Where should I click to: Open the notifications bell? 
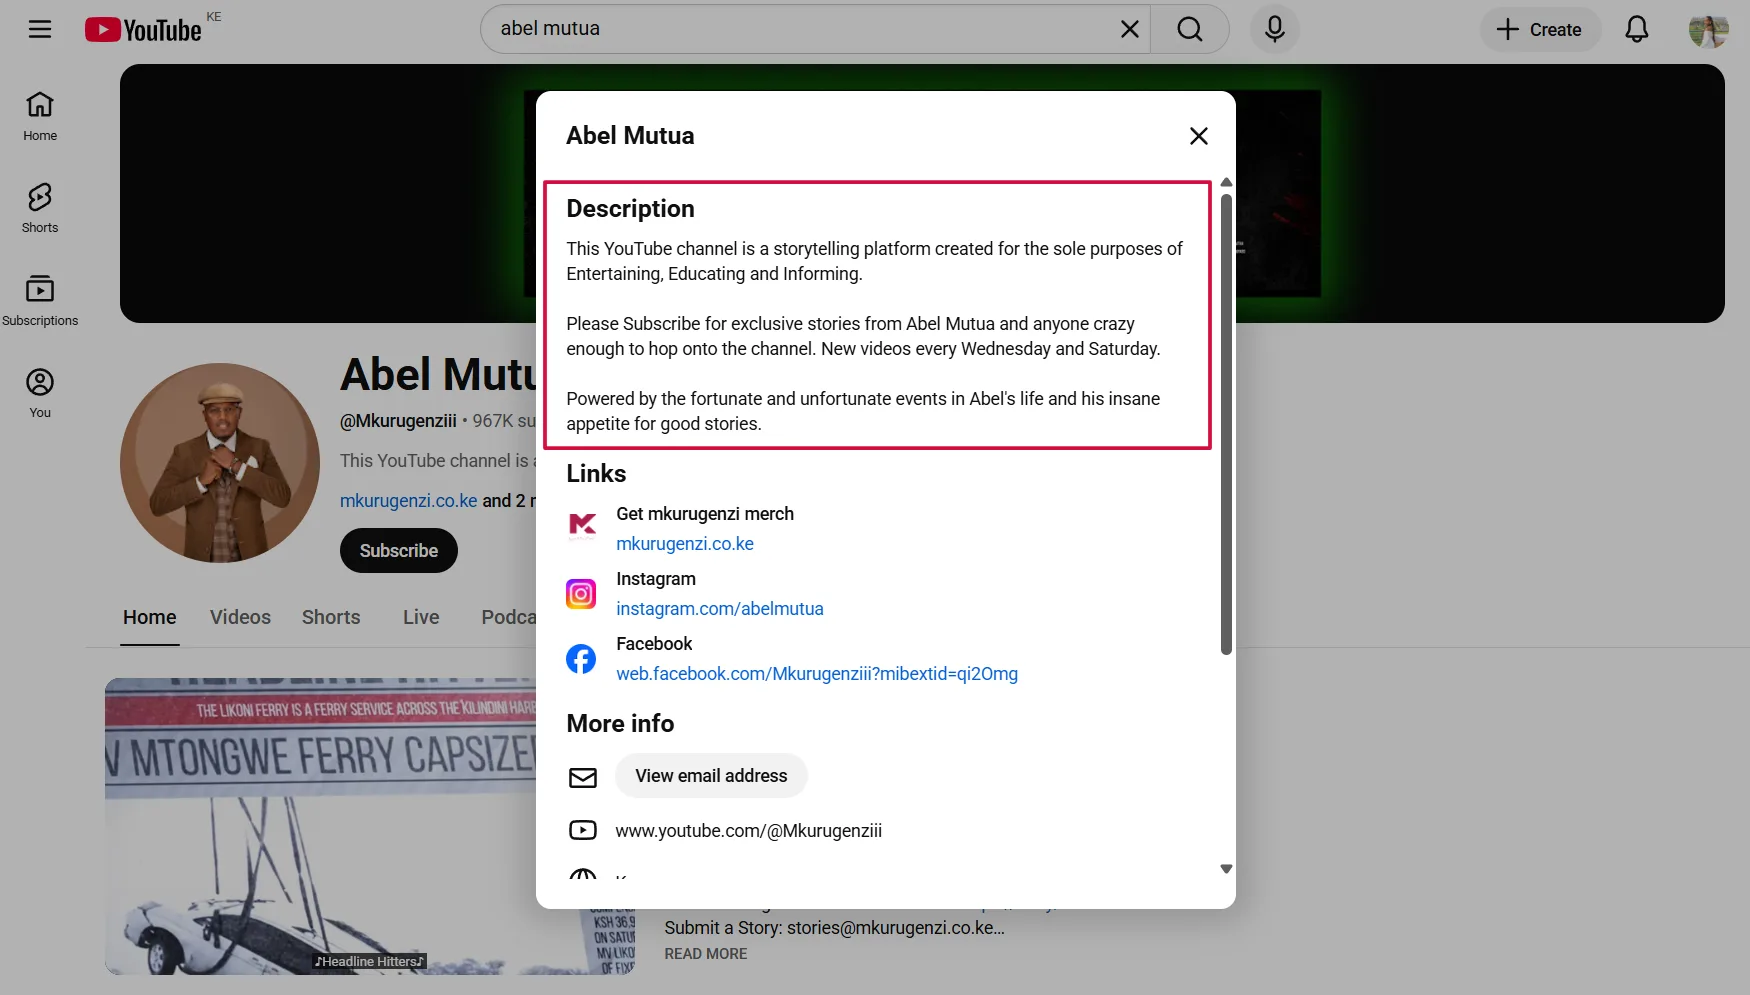(x=1636, y=29)
